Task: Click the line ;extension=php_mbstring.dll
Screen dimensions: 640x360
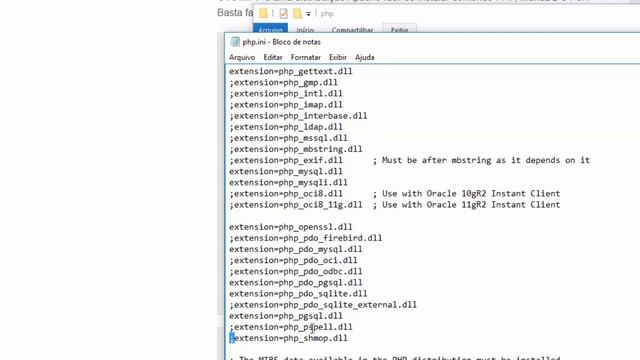Action: (x=296, y=149)
